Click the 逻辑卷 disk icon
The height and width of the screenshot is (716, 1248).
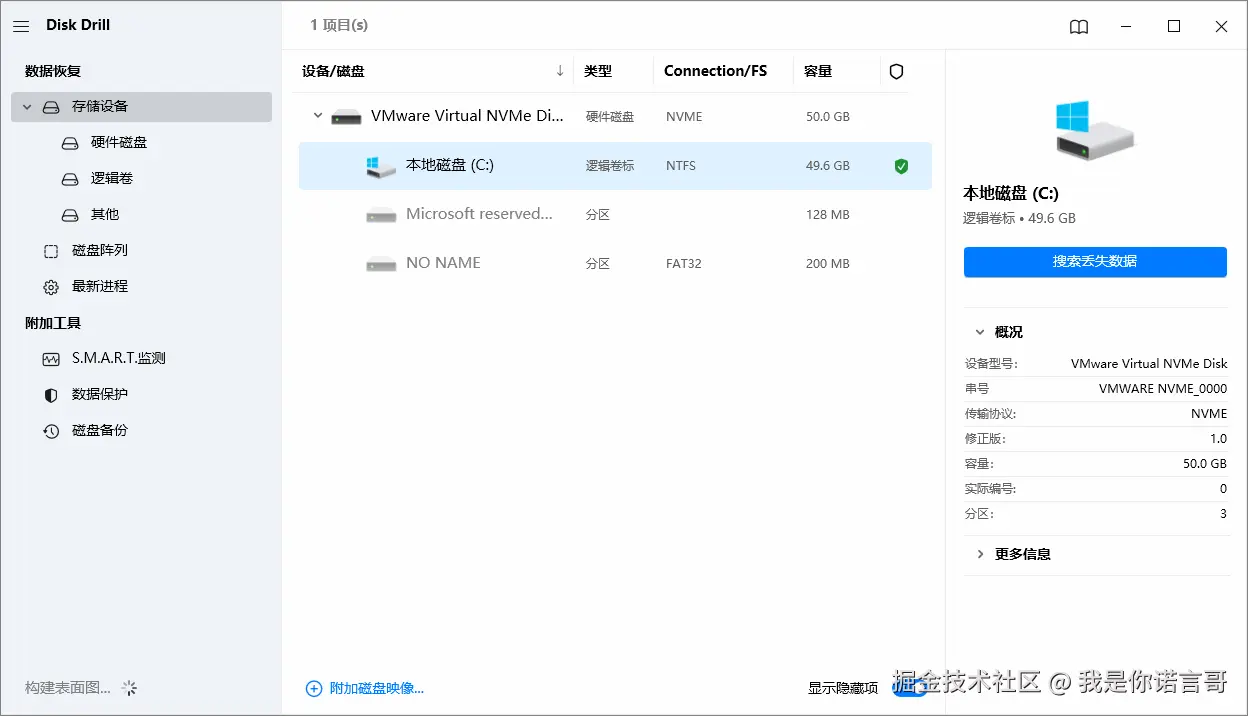[70, 179]
